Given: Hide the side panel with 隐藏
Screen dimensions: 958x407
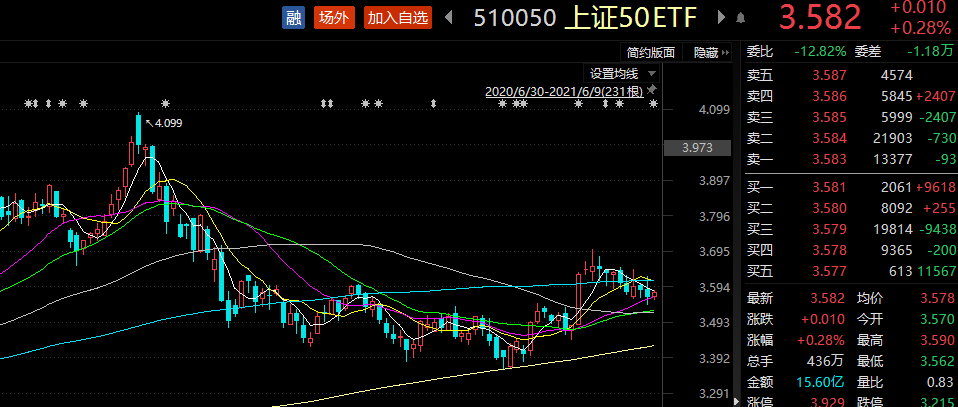Looking at the screenshot, I should click(x=706, y=52).
